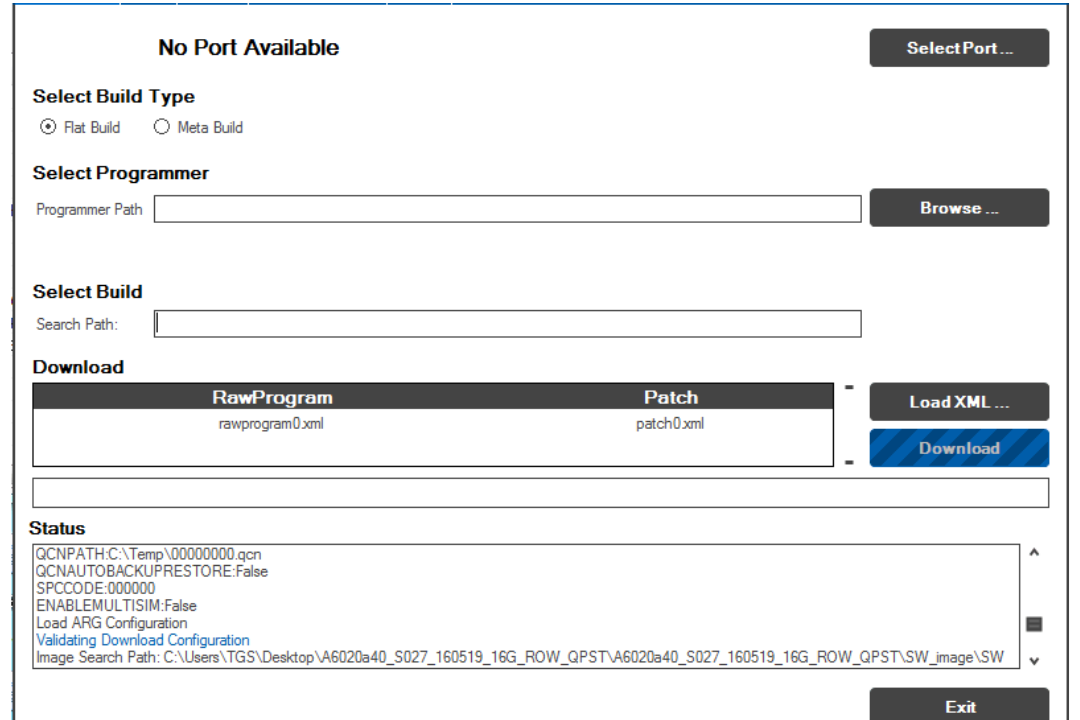
Task: Click inside the Search Path field
Action: [x=508, y=324]
